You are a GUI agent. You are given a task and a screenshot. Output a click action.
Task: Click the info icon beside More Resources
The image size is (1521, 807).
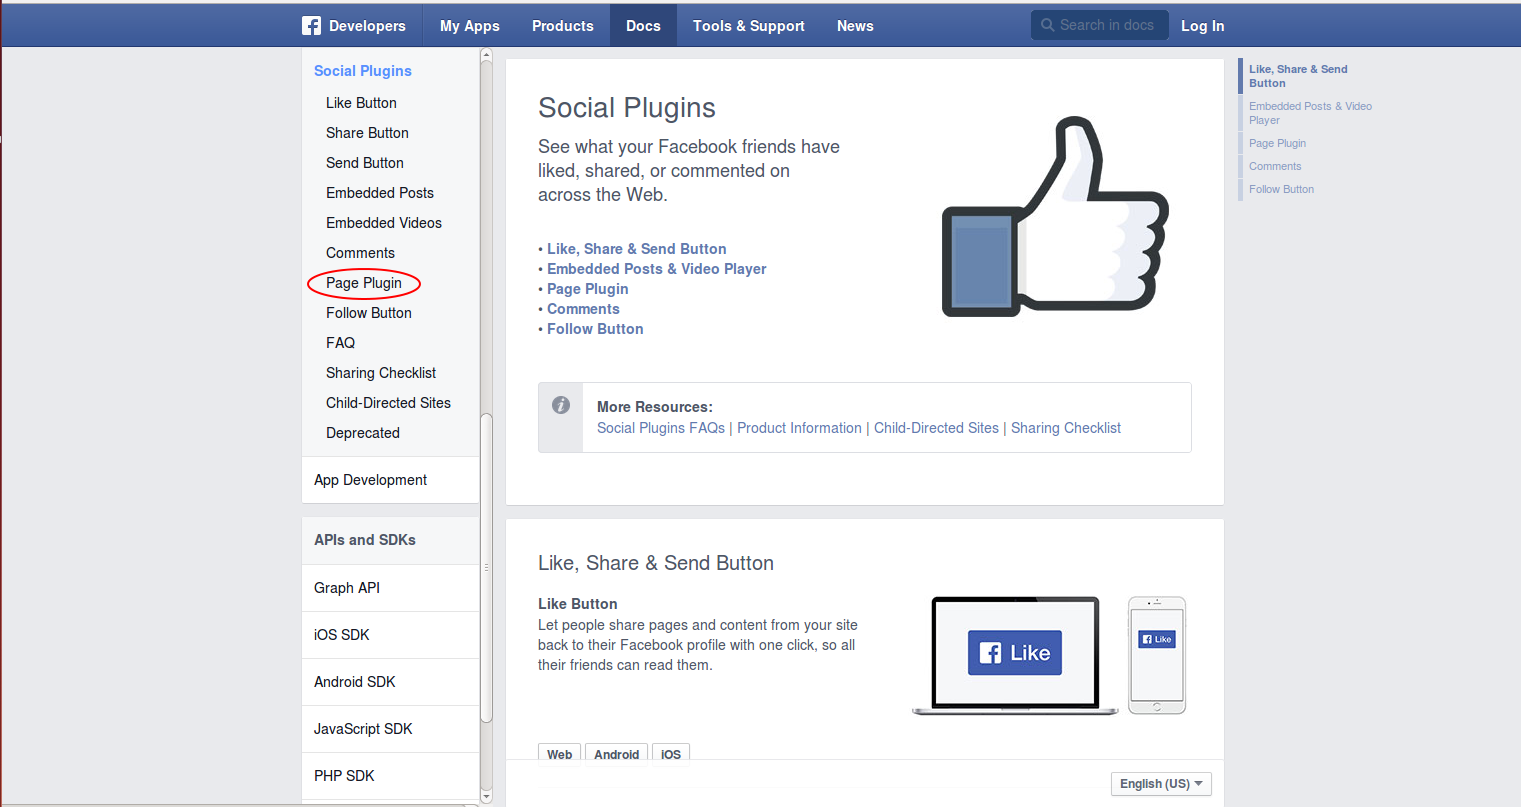click(x=561, y=405)
